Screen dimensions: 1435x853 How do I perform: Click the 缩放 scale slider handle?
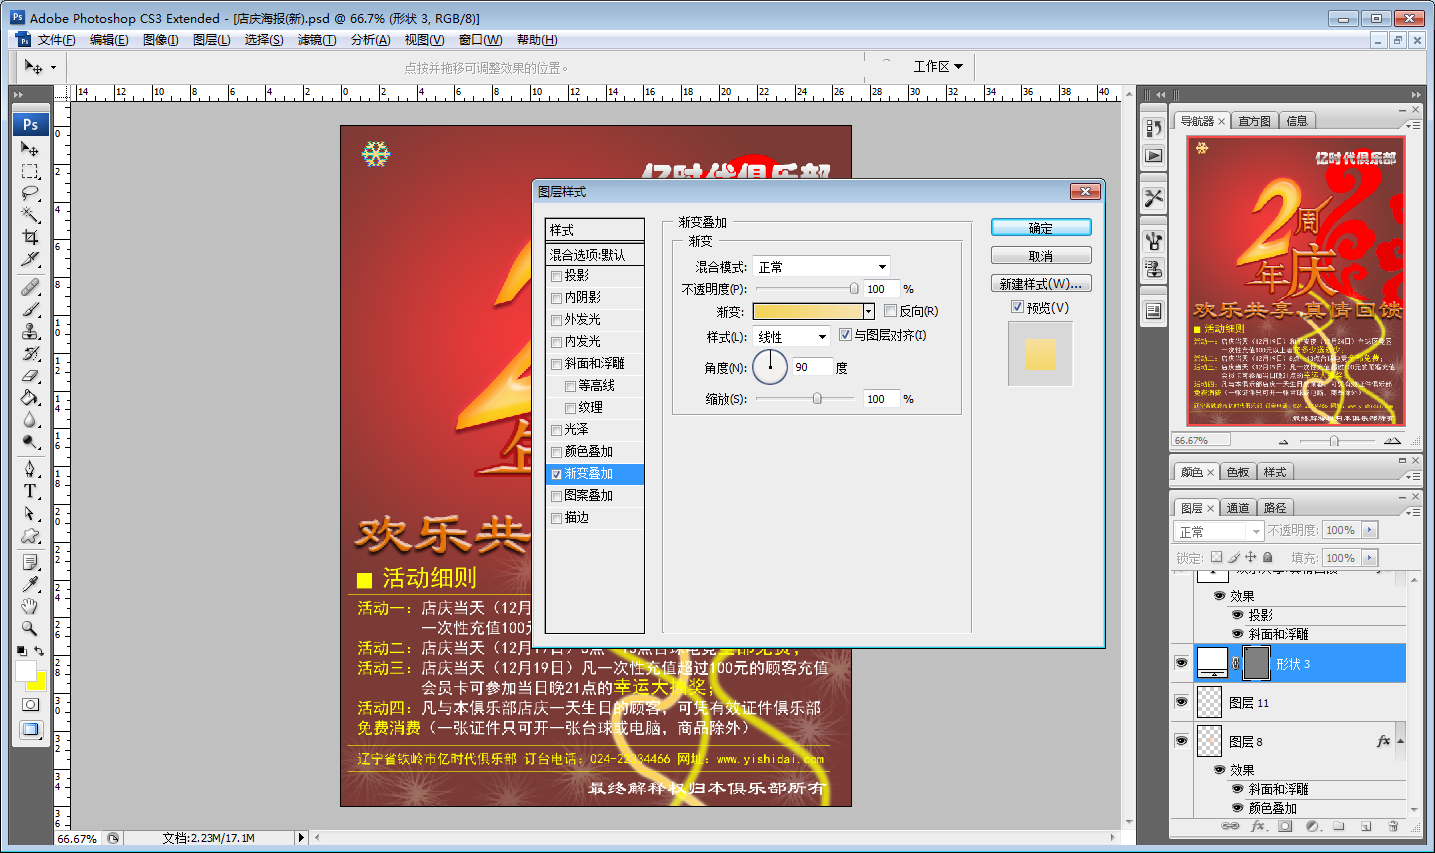817,398
